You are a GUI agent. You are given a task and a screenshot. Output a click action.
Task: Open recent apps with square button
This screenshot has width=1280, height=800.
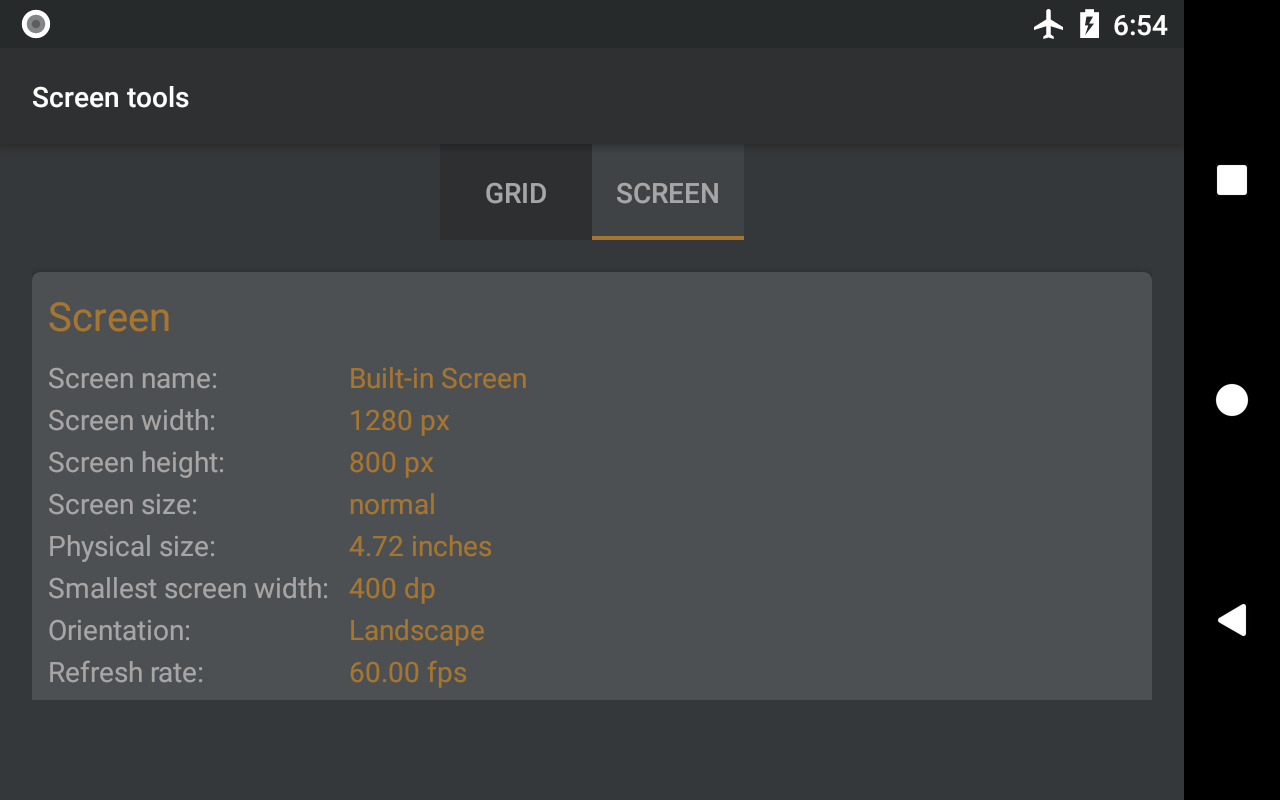point(1232,180)
